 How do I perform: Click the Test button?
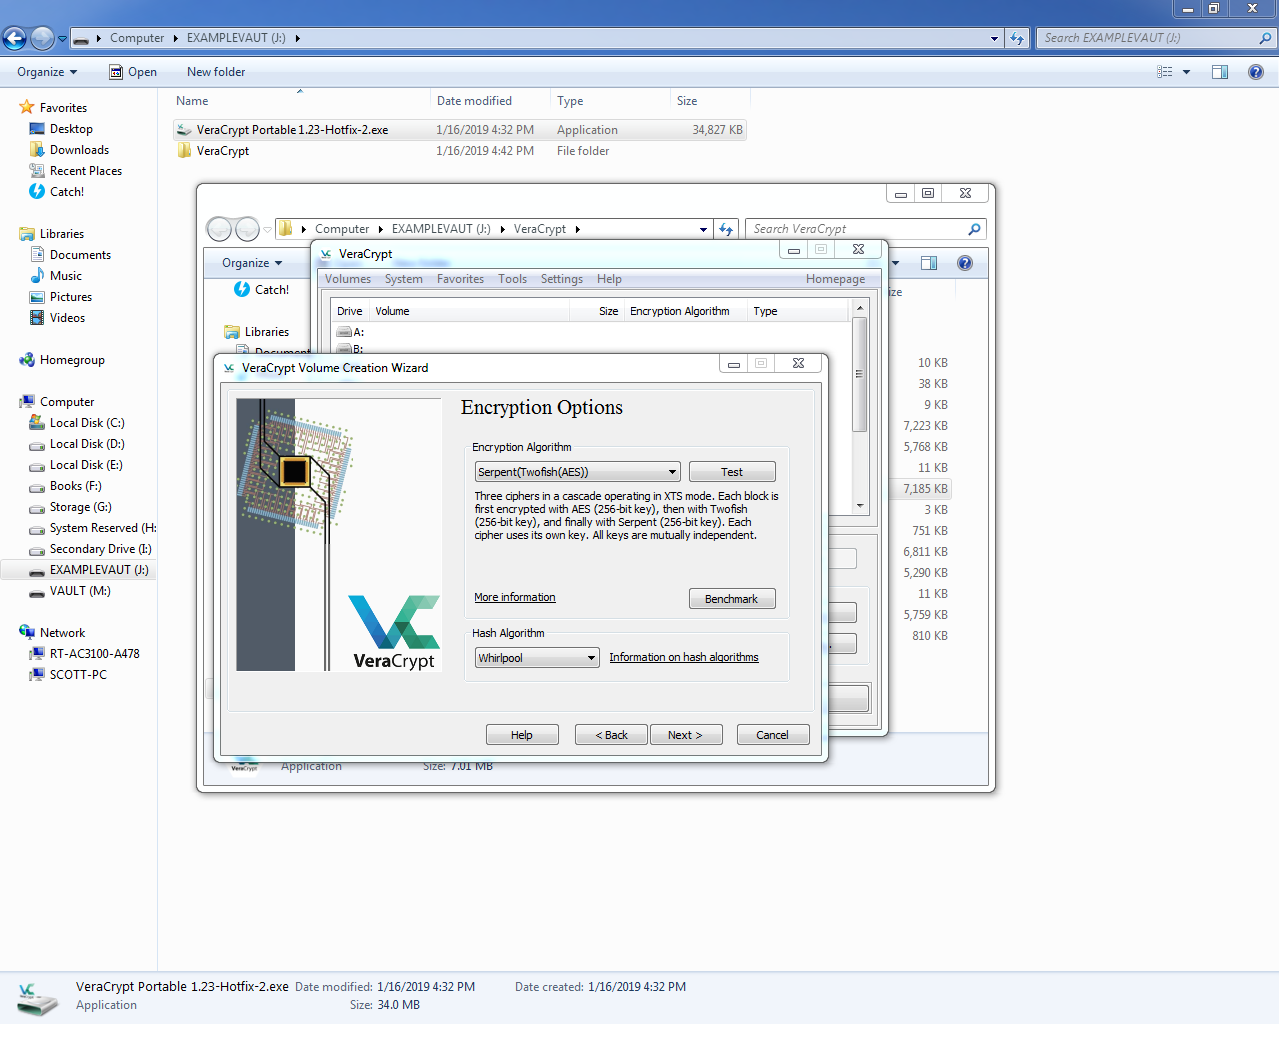click(732, 472)
